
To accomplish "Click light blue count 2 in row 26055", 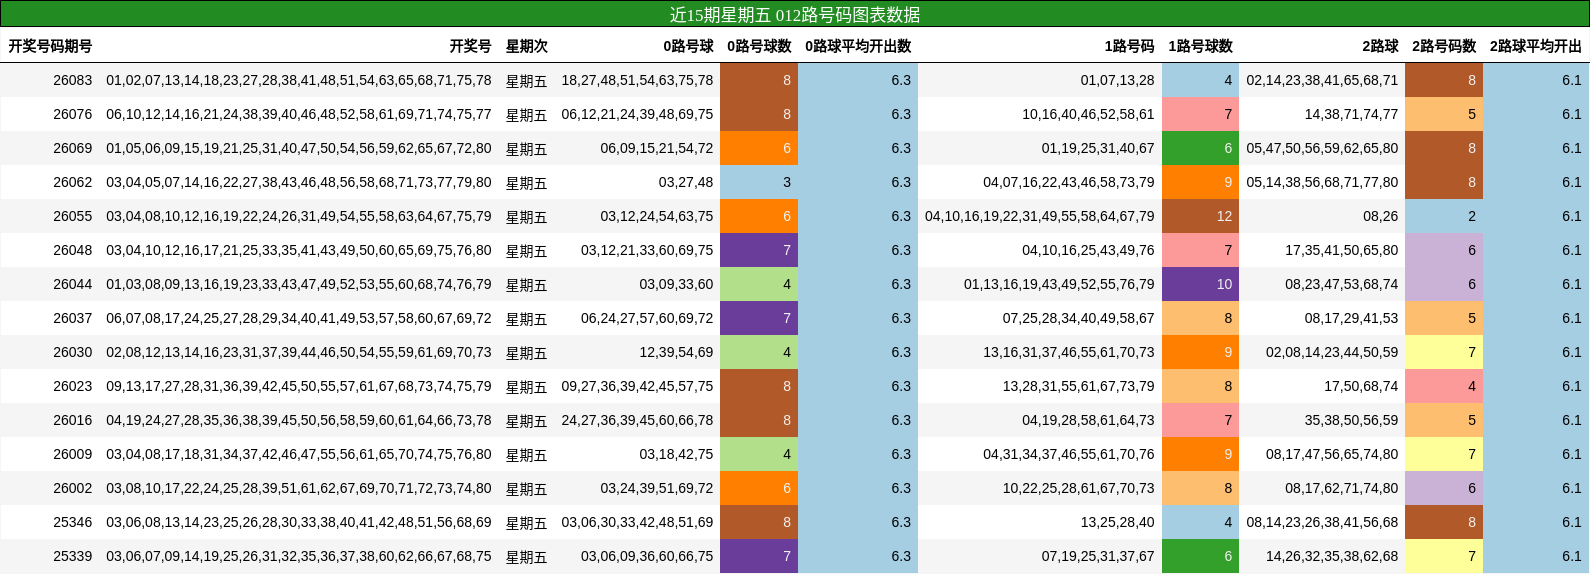I will [x=1444, y=216].
